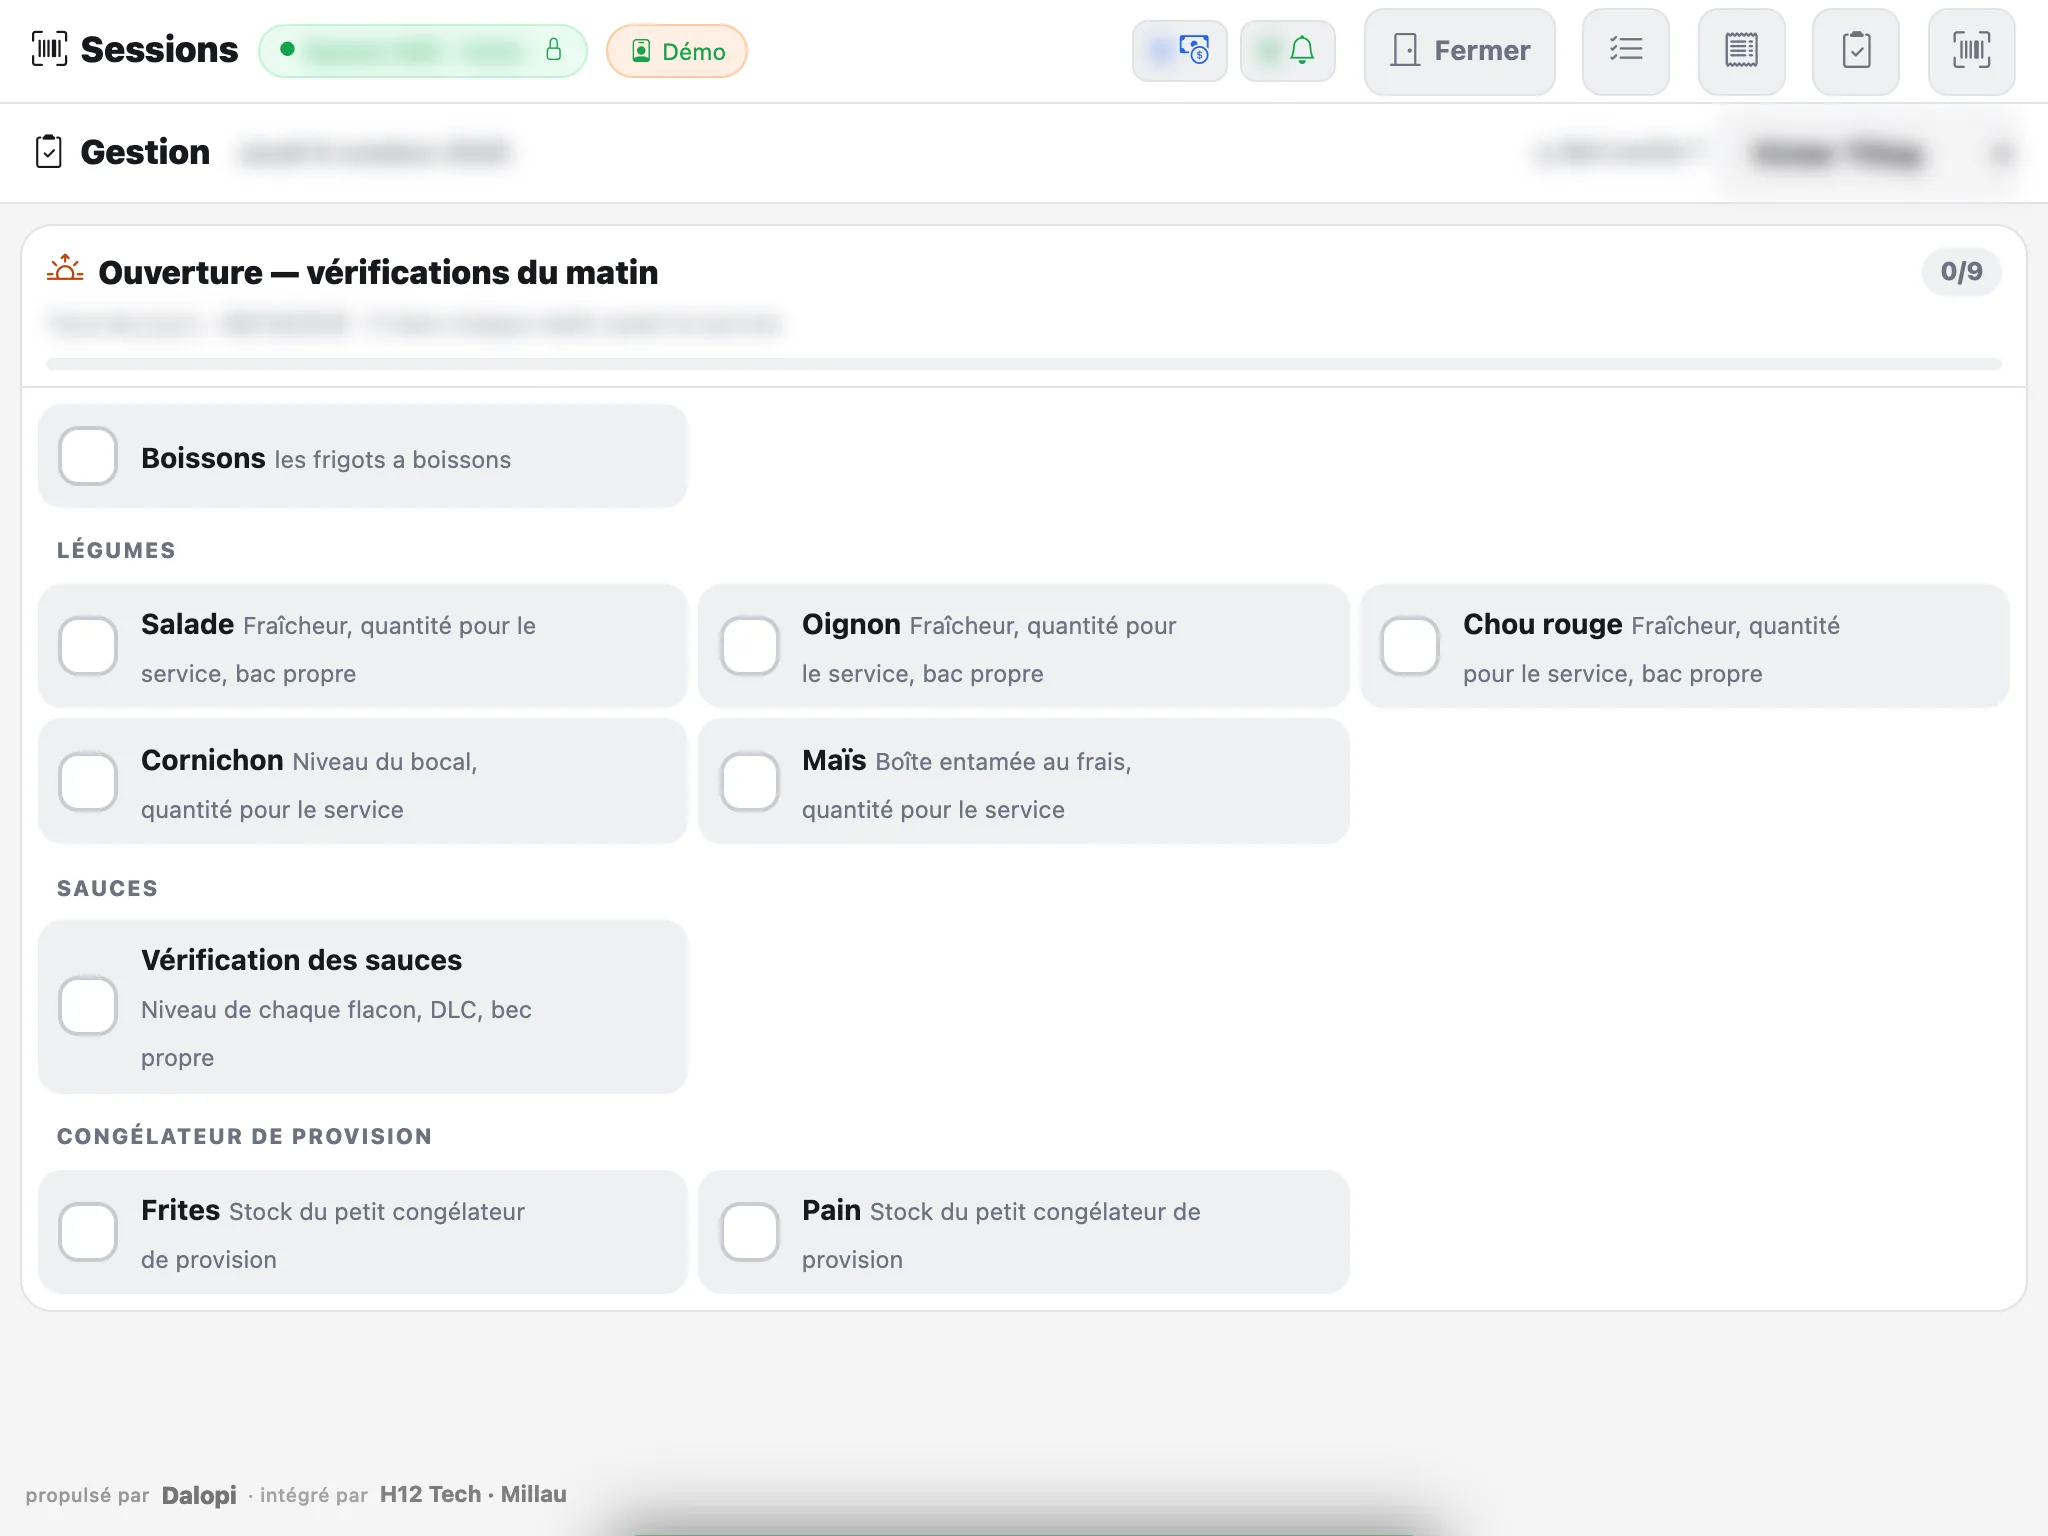The height and width of the screenshot is (1536, 2048).
Task: Open the clipboard checklist icon button
Action: click(x=1856, y=51)
